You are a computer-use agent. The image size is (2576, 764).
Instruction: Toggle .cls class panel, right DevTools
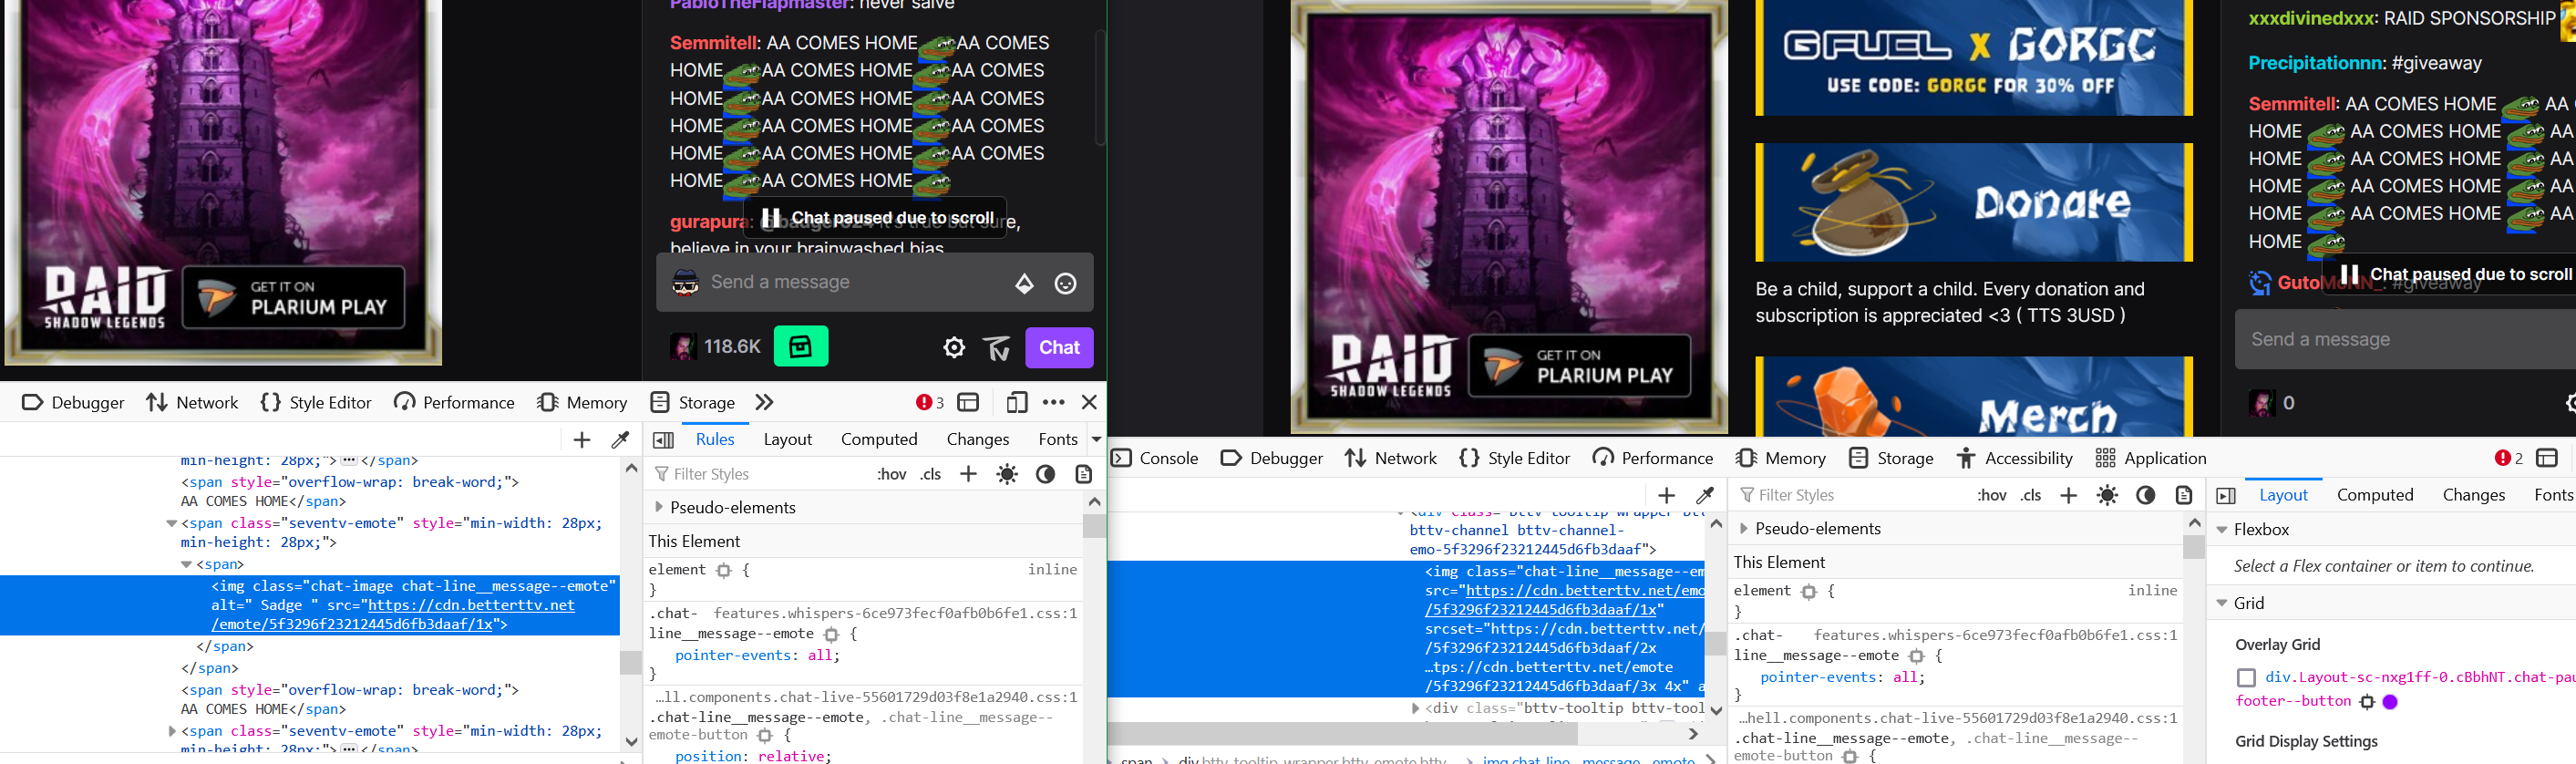pyautogui.click(x=2031, y=495)
